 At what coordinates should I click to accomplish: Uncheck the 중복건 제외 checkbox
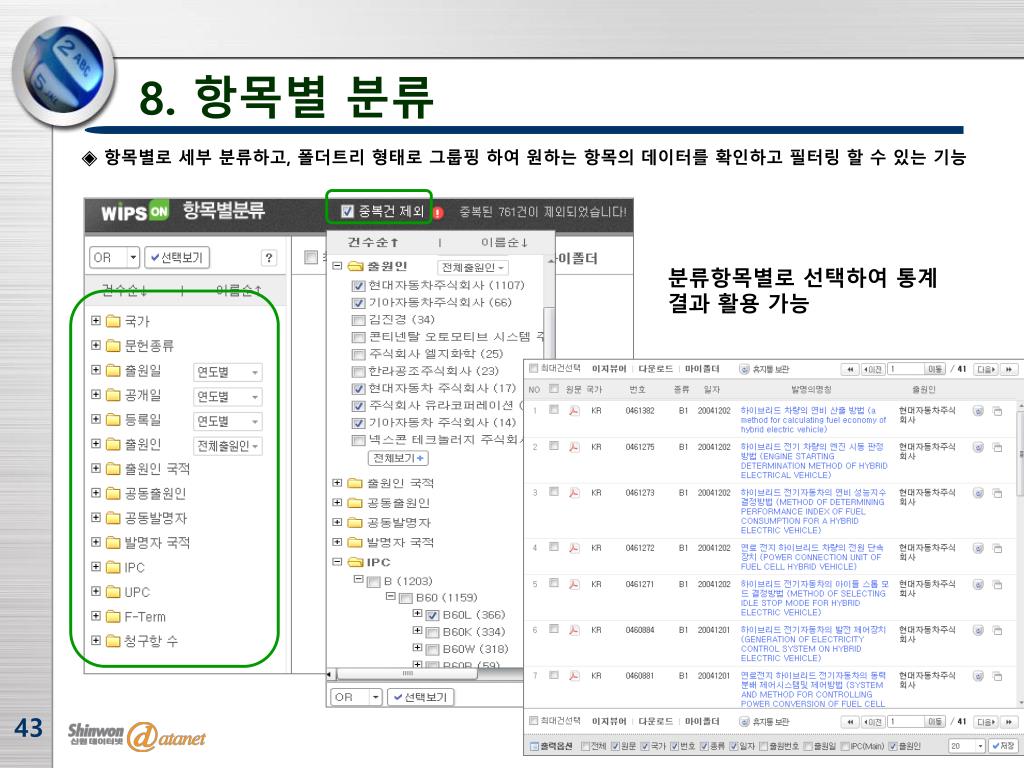click(347, 210)
